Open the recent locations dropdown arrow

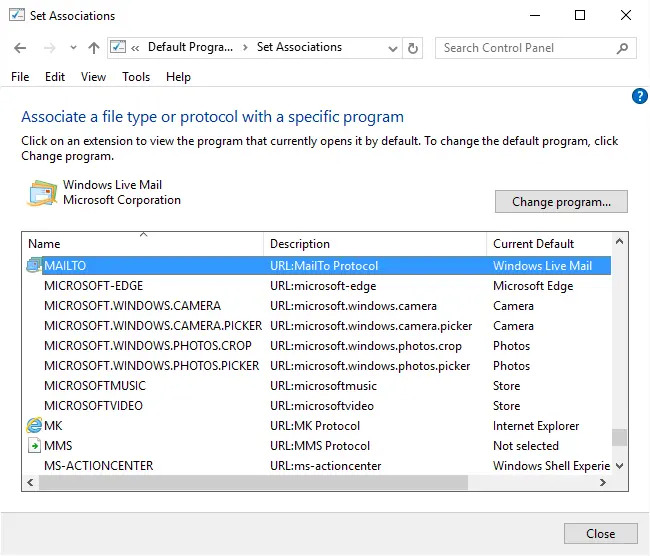click(73, 48)
